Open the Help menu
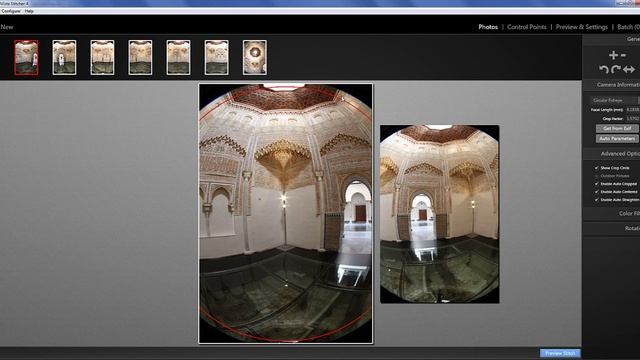This screenshot has height=360, width=640. click(29, 11)
